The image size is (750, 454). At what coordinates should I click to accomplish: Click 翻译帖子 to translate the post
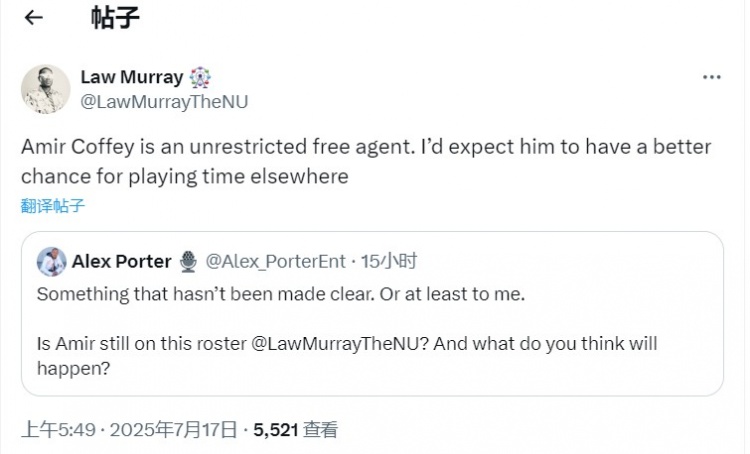pos(53,206)
